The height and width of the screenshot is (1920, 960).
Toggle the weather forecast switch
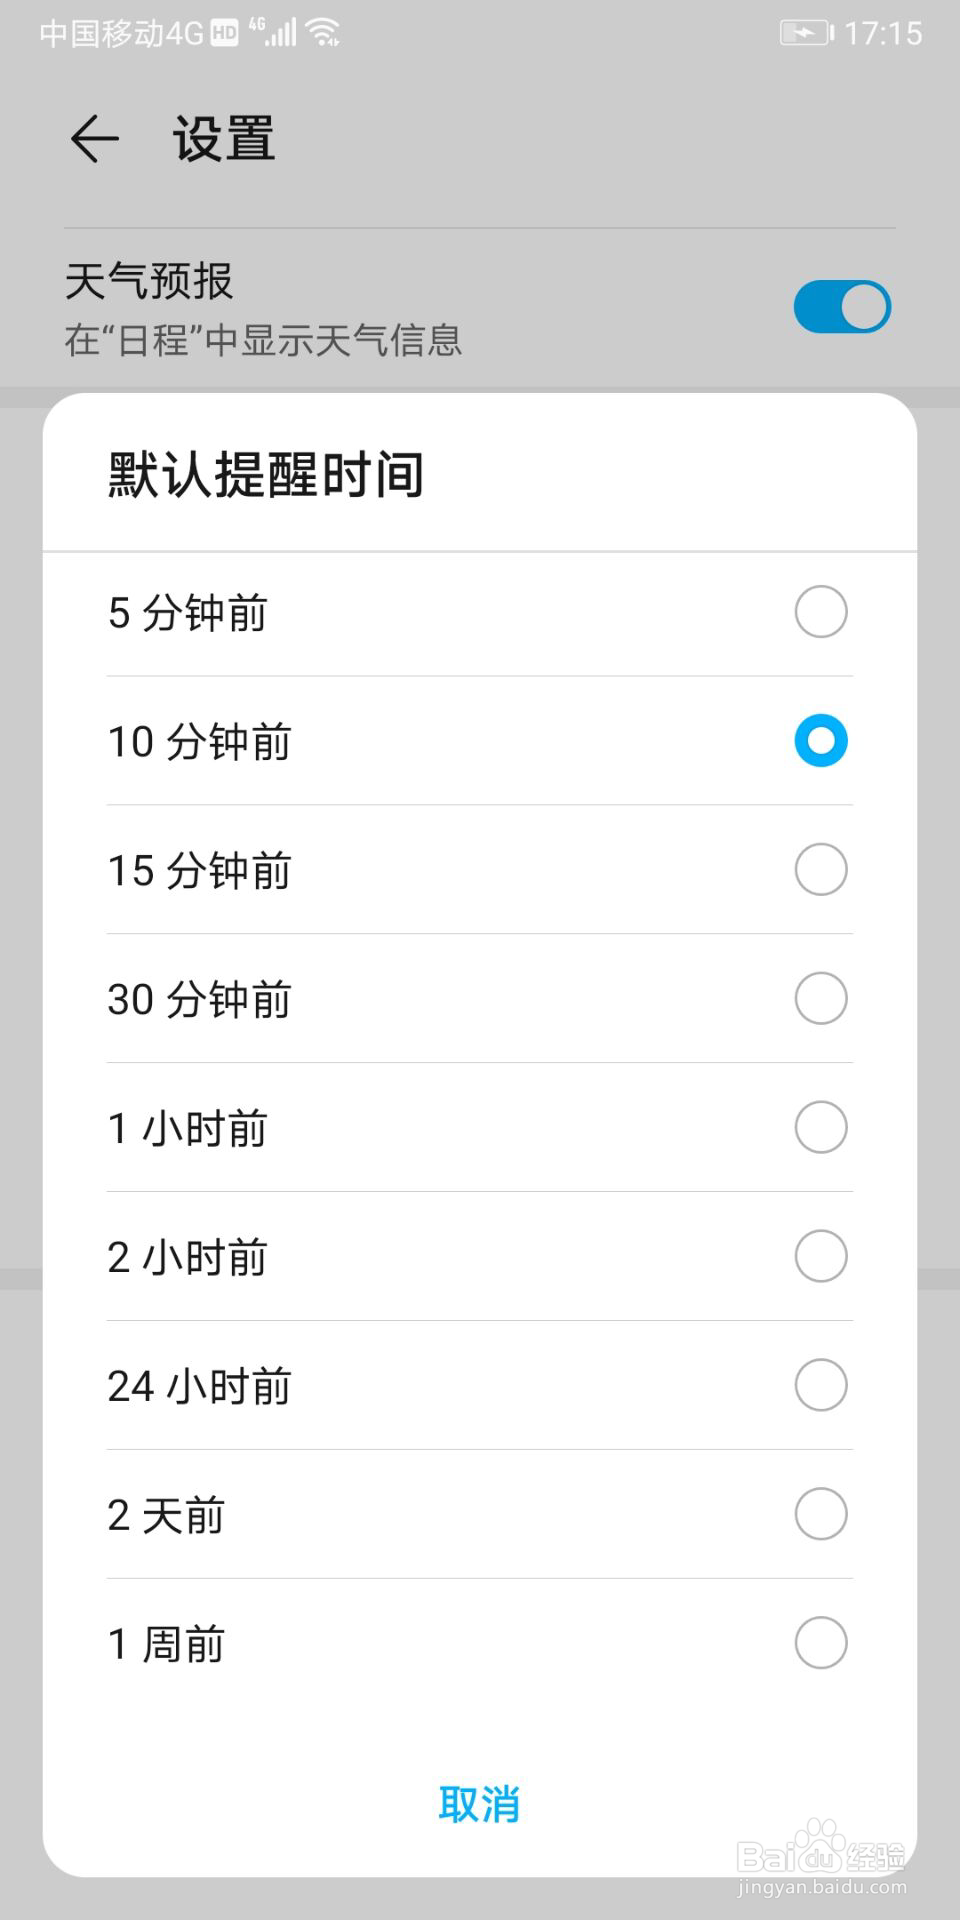(842, 307)
